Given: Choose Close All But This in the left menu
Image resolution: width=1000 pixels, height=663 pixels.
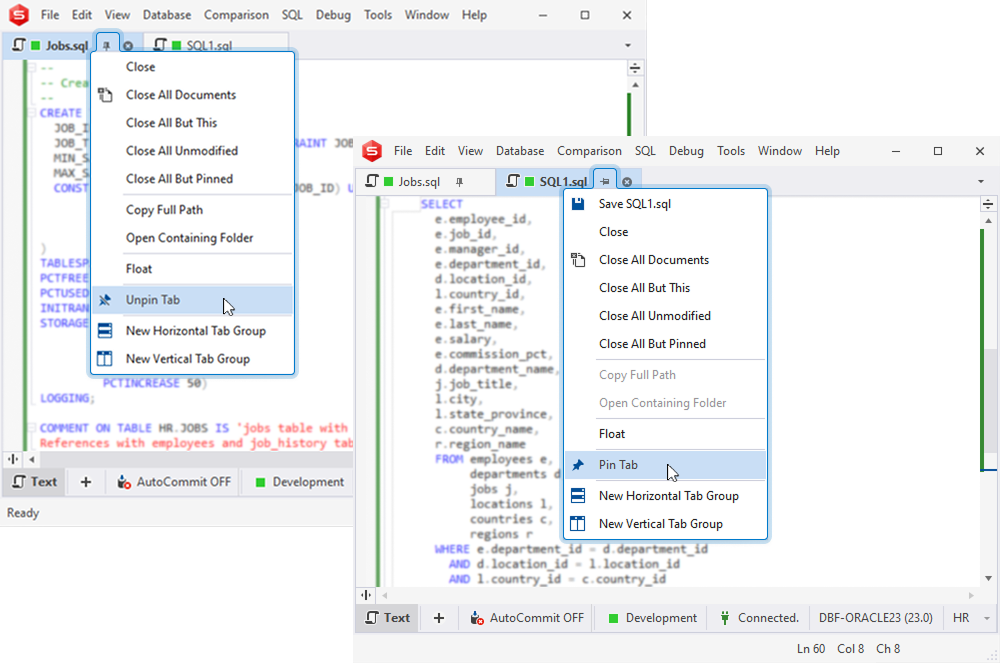Looking at the screenshot, I should [193, 123].
